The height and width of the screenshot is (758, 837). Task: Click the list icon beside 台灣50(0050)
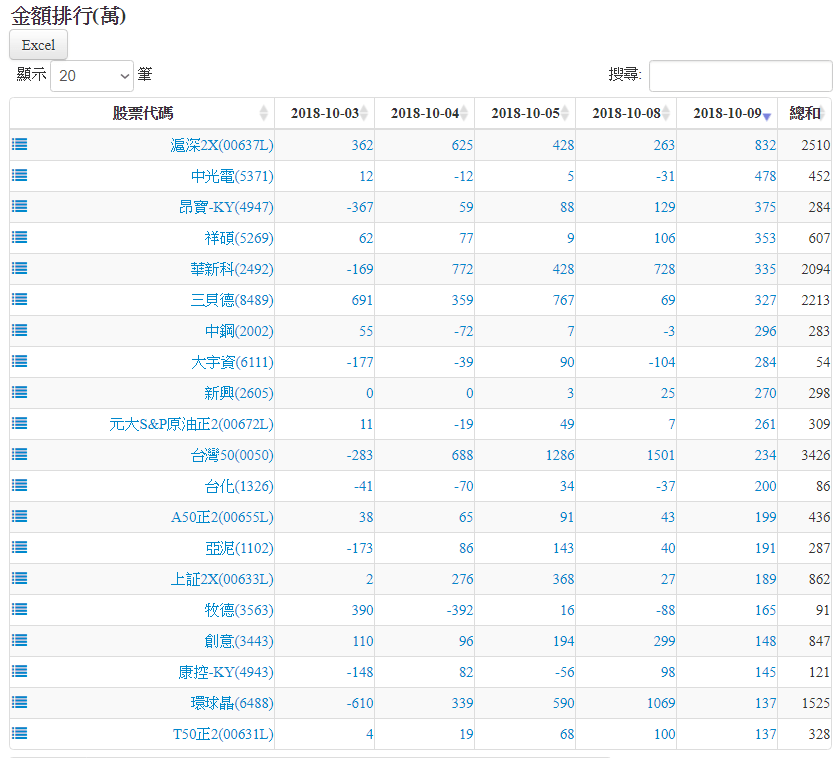(x=20, y=454)
